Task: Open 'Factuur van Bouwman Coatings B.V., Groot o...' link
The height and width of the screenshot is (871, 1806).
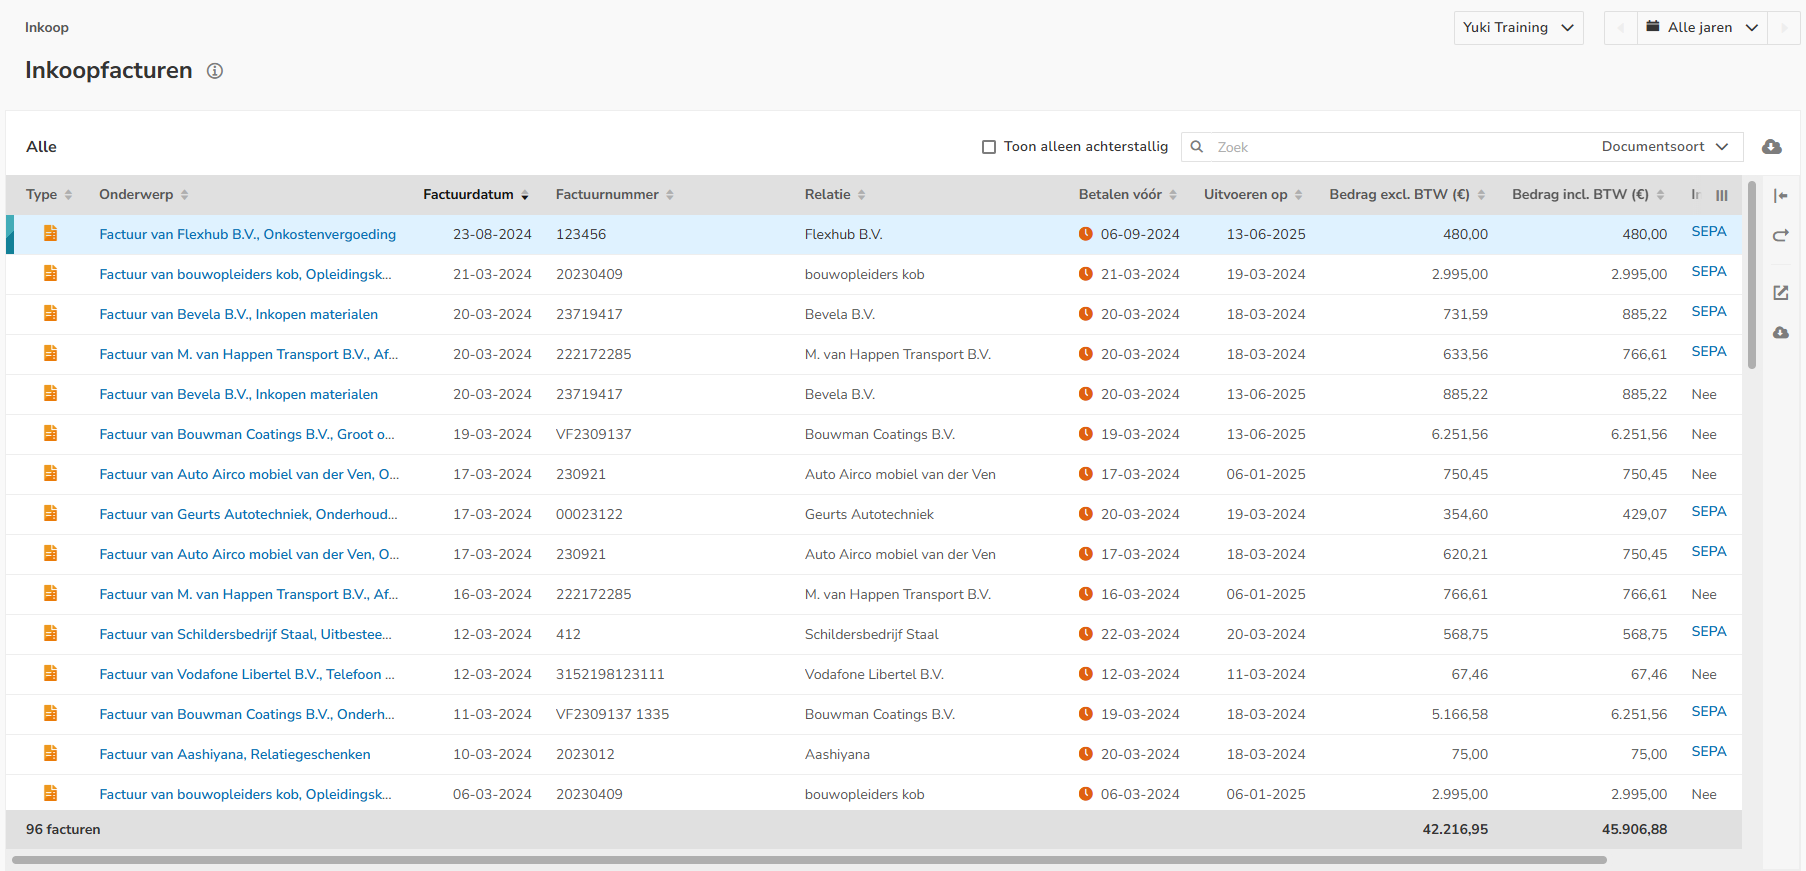Action: pos(247,434)
